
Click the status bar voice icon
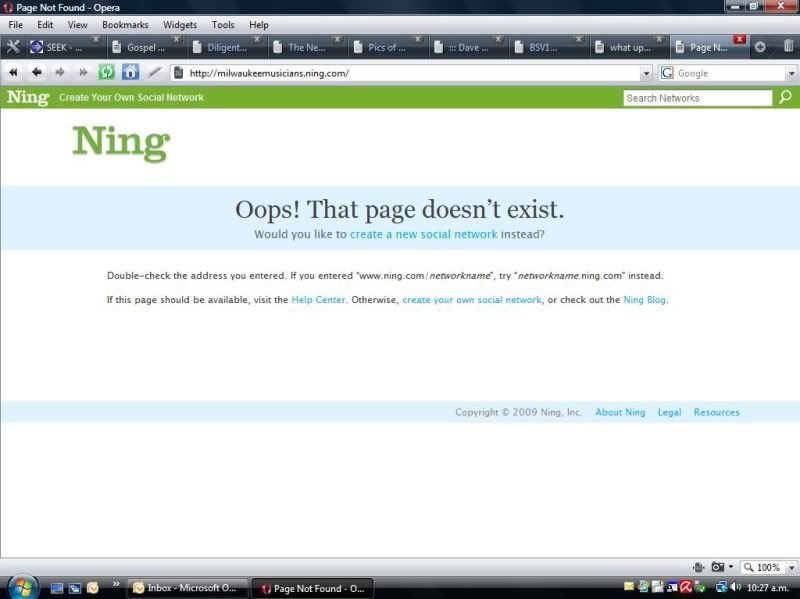coord(698,567)
